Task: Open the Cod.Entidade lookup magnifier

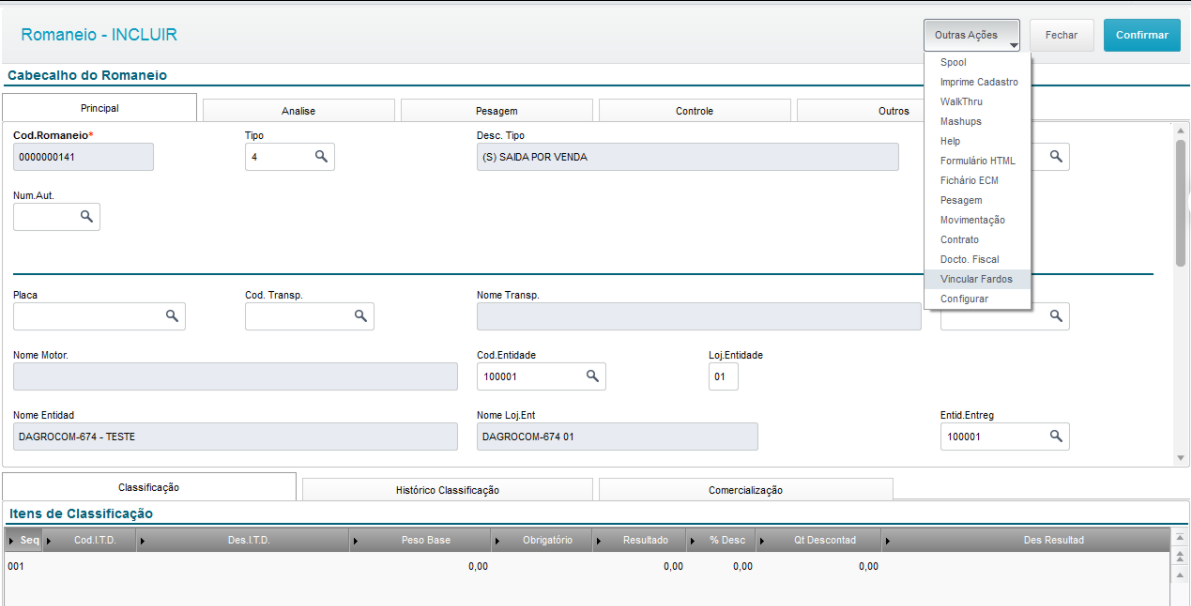Action: (x=592, y=375)
